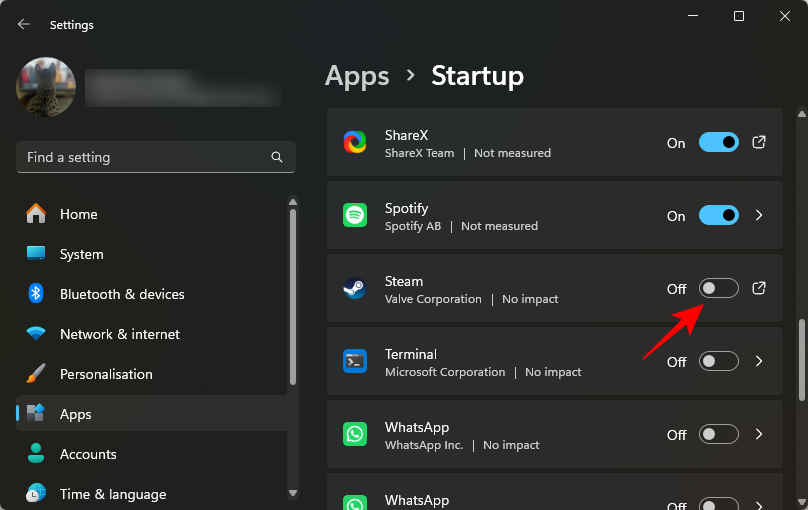Maximize the Settings window

738,16
